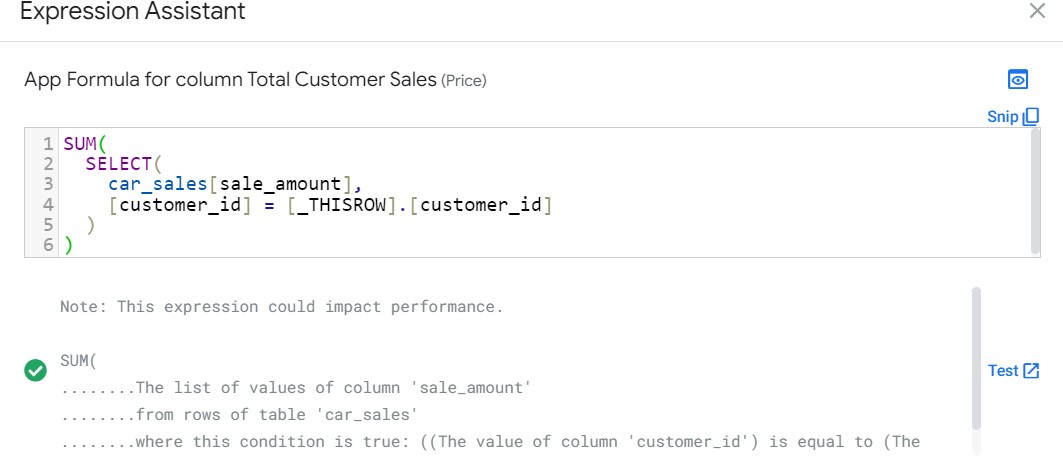The image size is (1063, 456).
Task: Click car_sales[sale_amount] in the editor
Action: (x=228, y=184)
